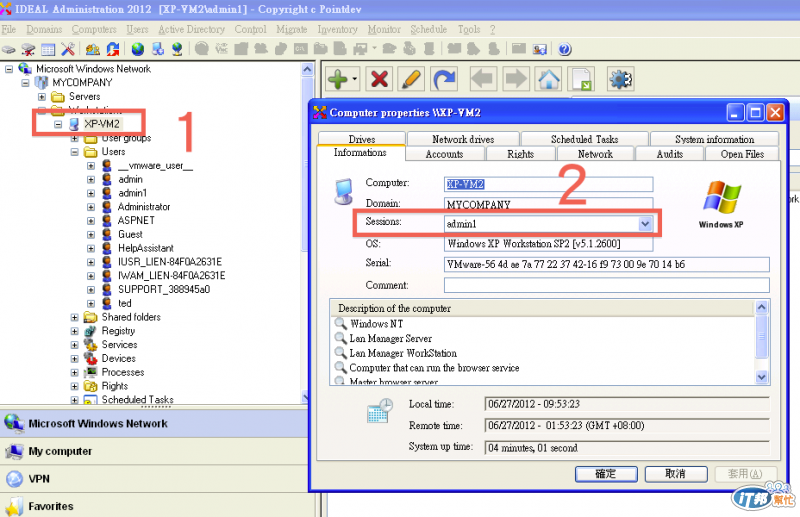800x517 pixels.
Task: Open the Inventory menu
Action: click(x=337, y=30)
